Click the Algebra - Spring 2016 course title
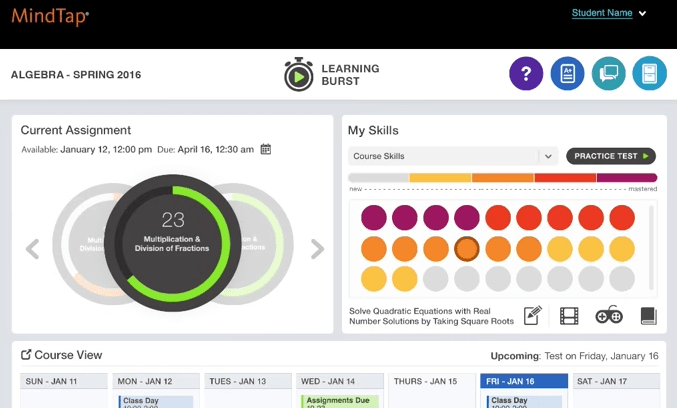Viewport: 677px width, 408px height. pyautogui.click(x=76, y=75)
